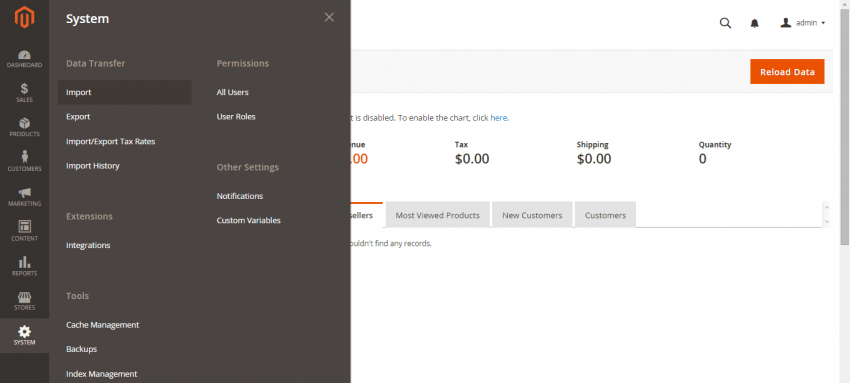Open Cache Management tool

102,325
